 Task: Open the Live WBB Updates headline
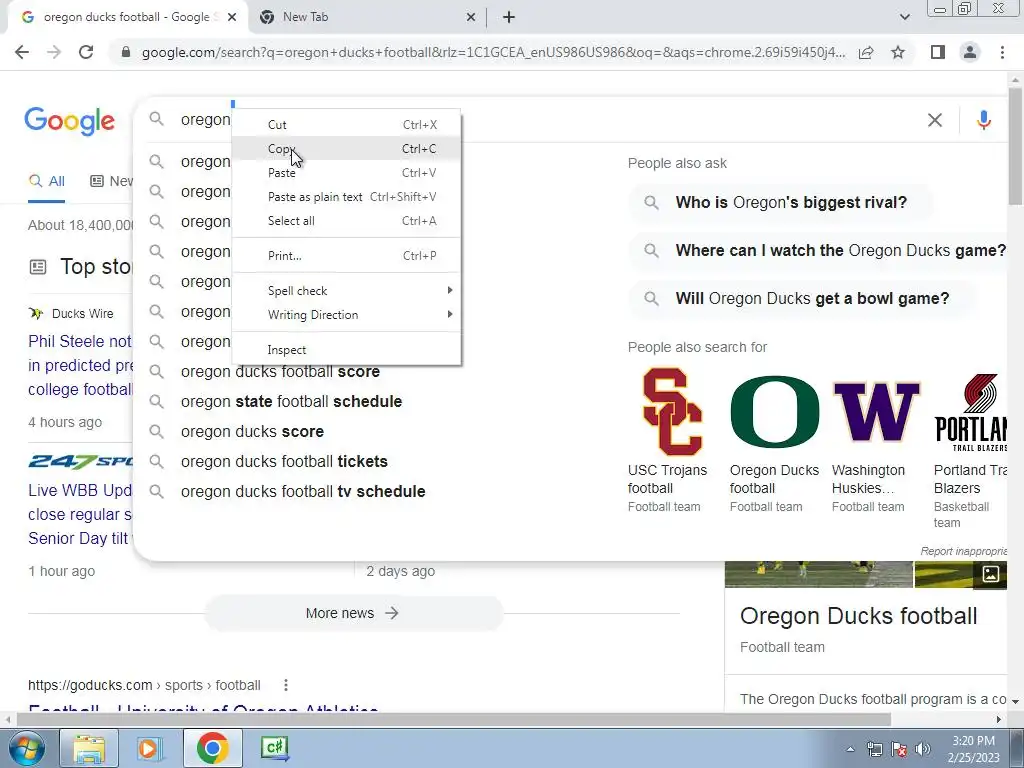click(x=80, y=514)
